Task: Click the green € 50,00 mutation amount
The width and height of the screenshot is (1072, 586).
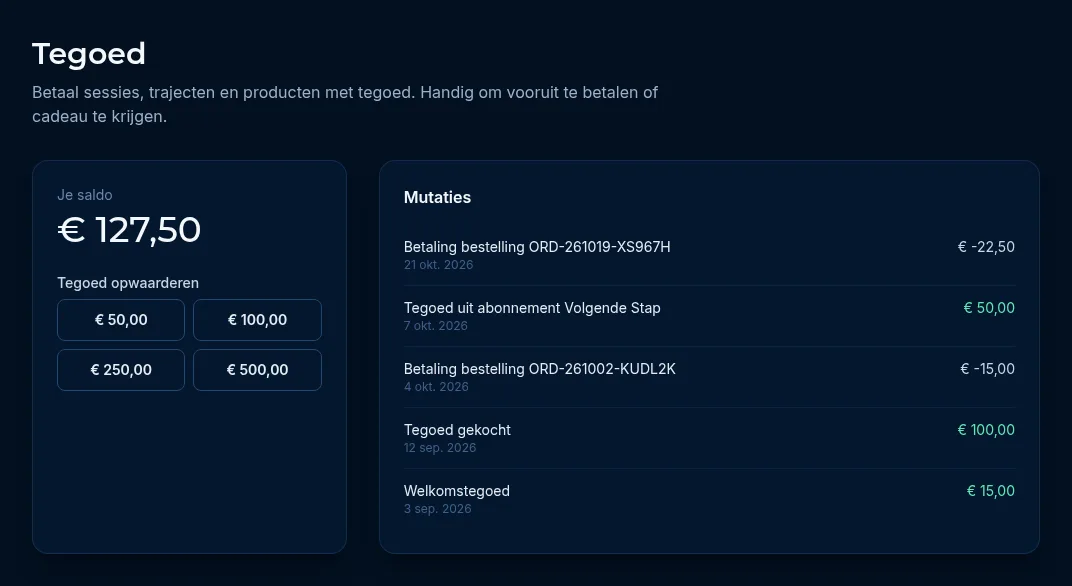Action: tap(989, 308)
